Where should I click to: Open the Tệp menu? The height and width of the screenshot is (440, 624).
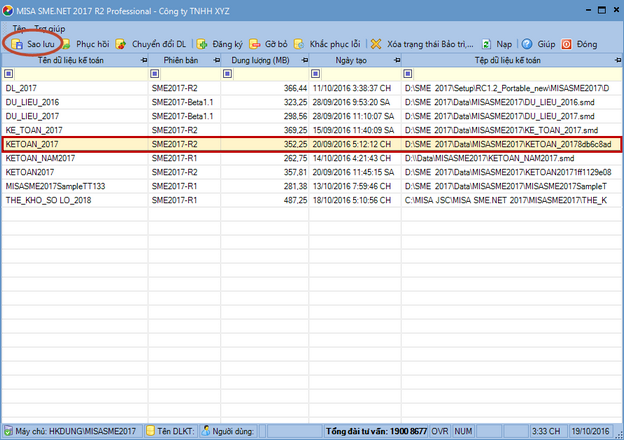(x=19, y=29)
